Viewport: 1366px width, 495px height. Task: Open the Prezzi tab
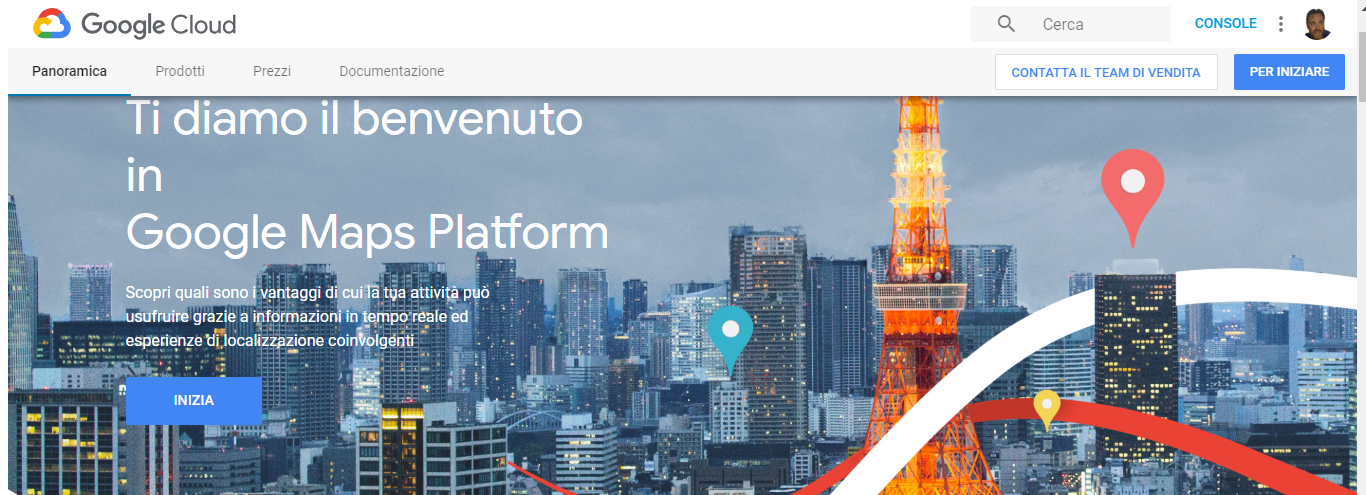(x=272, y=72)
